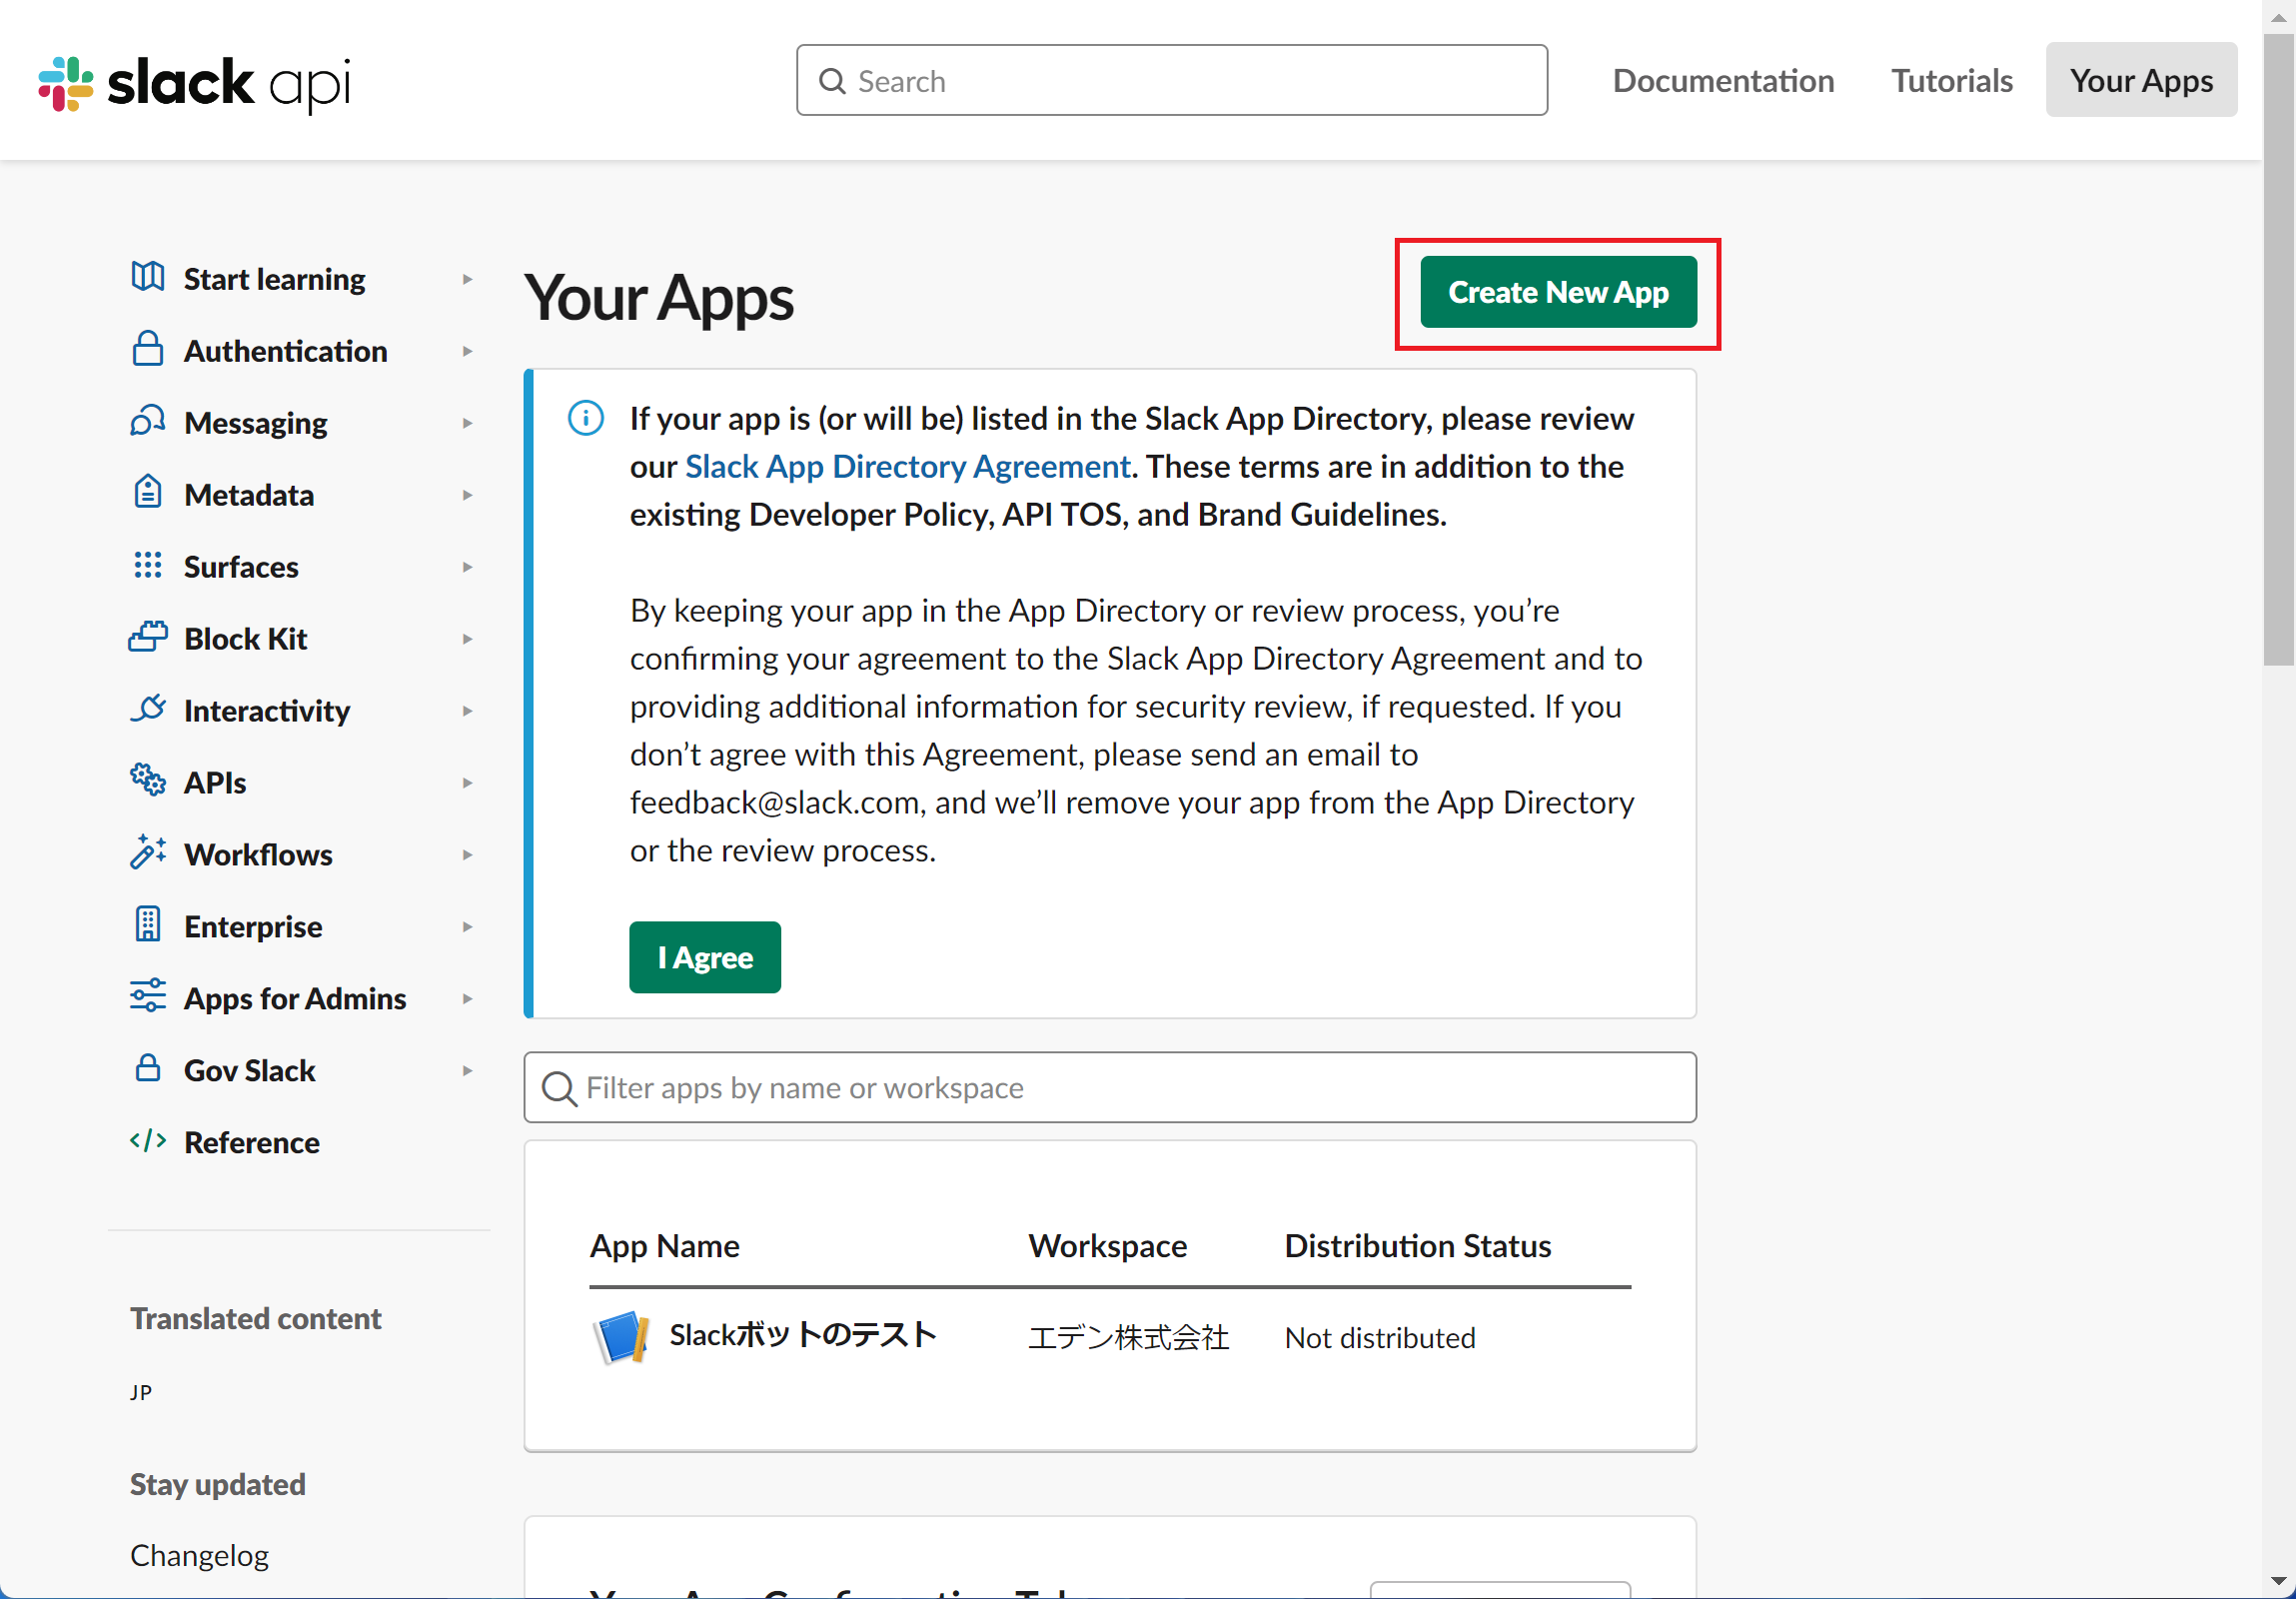
Task: Click the Workspace column header
Action: click(1108, 1246)
